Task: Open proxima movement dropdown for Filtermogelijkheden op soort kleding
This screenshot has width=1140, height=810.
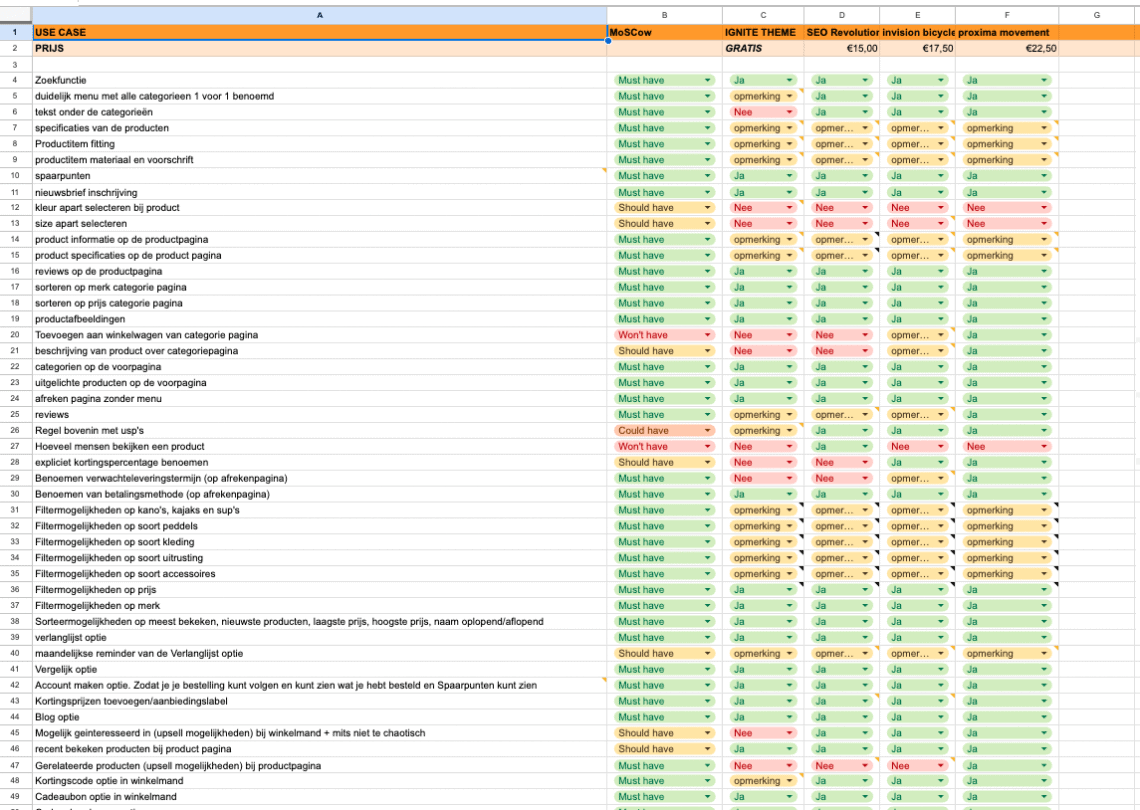Action: (1007, 542)
